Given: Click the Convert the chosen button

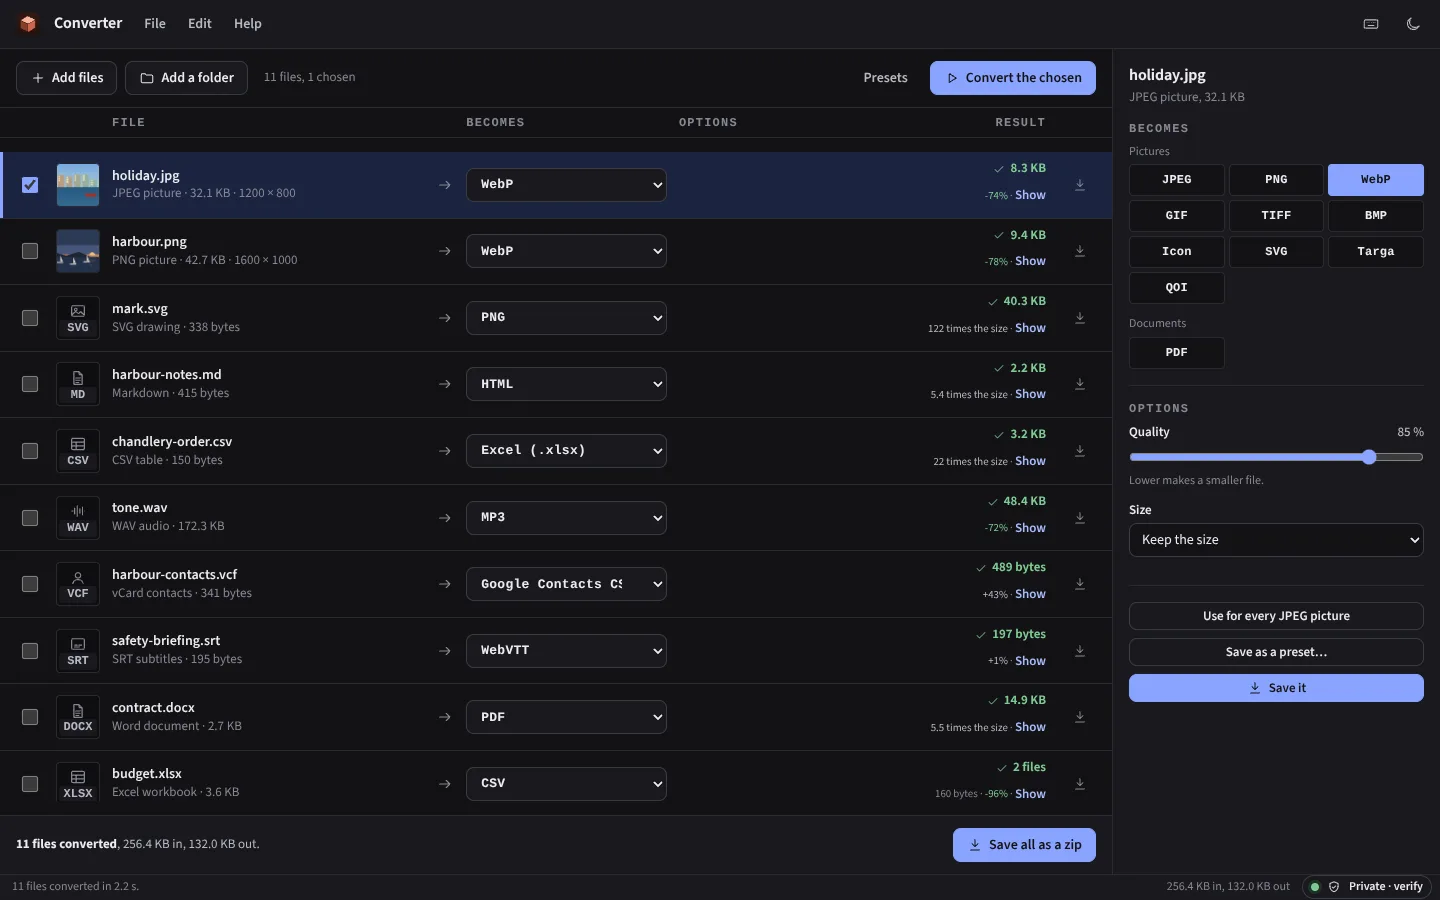Looking at the screenshot, I should [1013, 78].
